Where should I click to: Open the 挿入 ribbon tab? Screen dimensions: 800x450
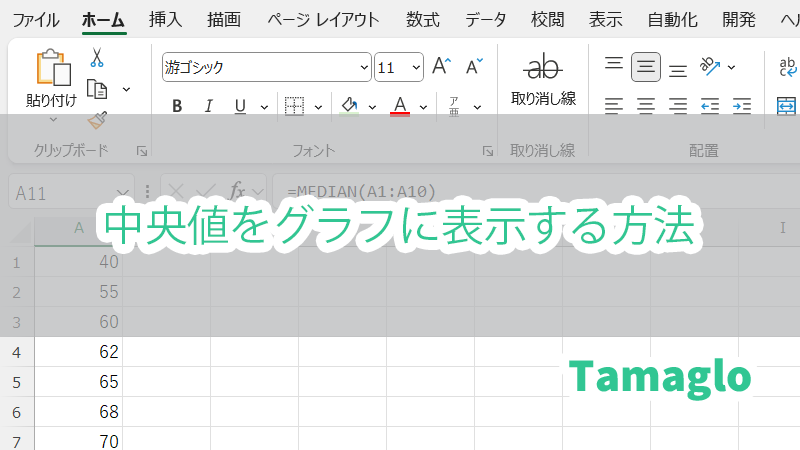point(165,19)
